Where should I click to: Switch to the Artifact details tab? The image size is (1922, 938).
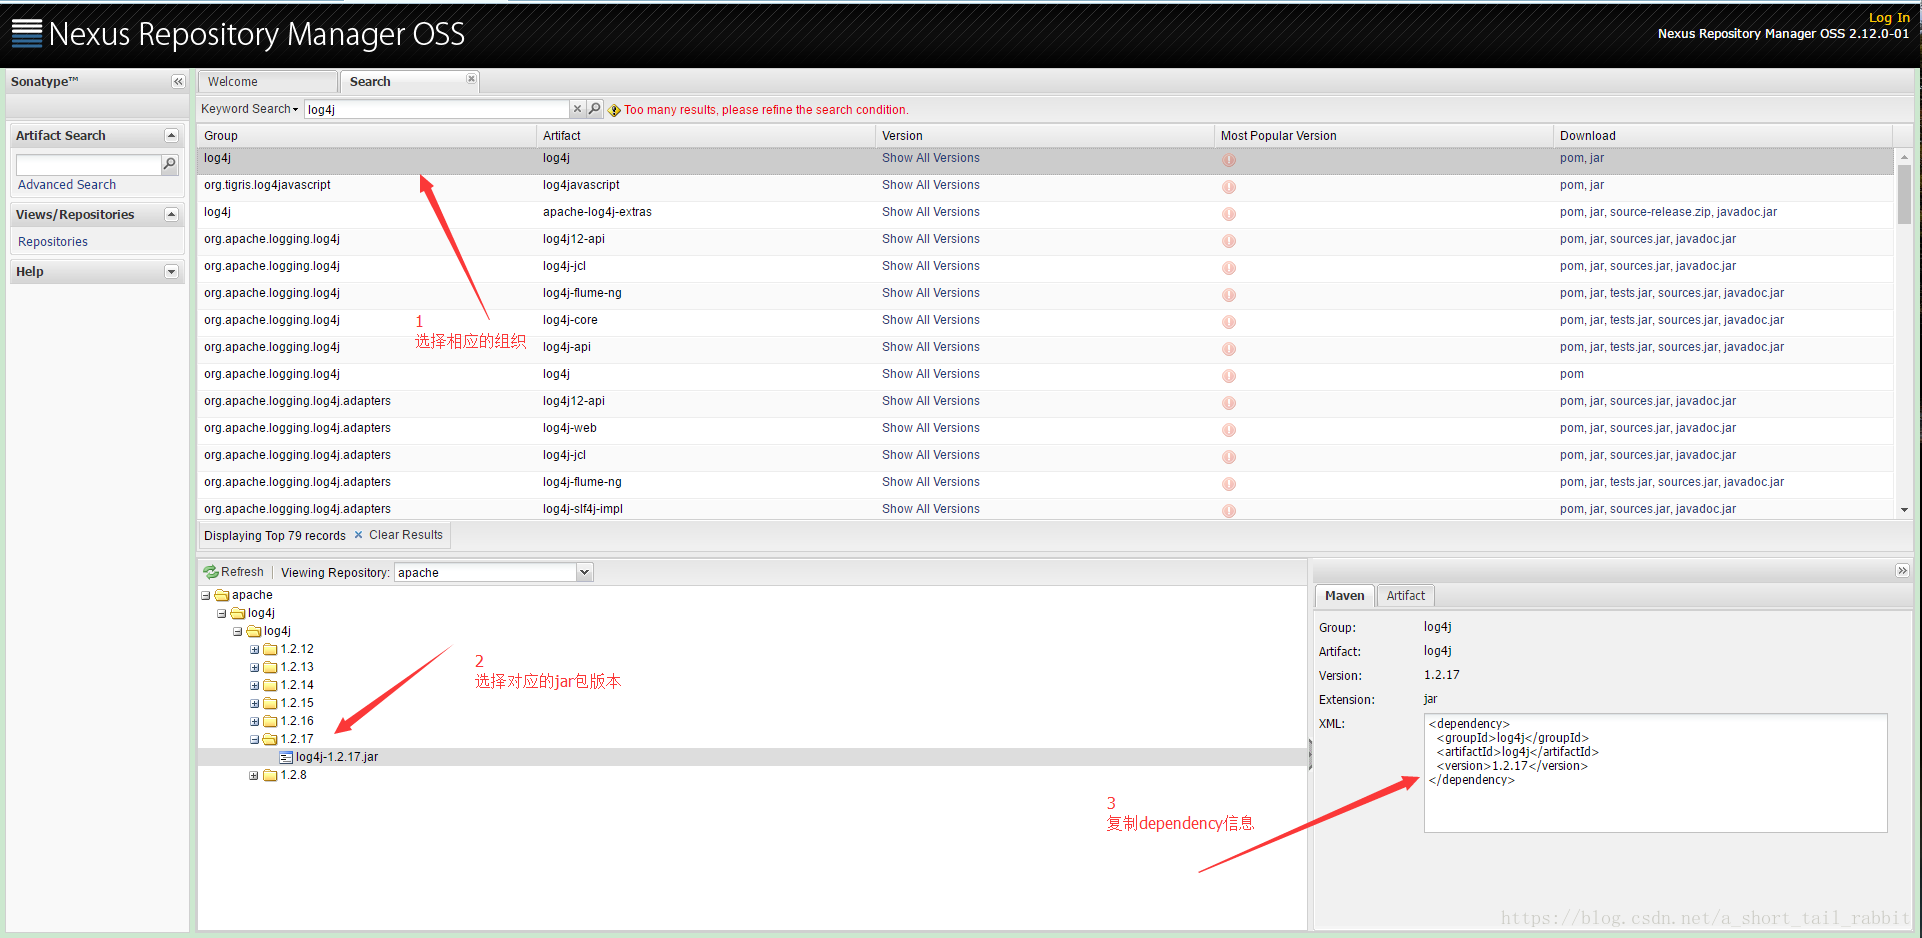tap(1405, 596)
